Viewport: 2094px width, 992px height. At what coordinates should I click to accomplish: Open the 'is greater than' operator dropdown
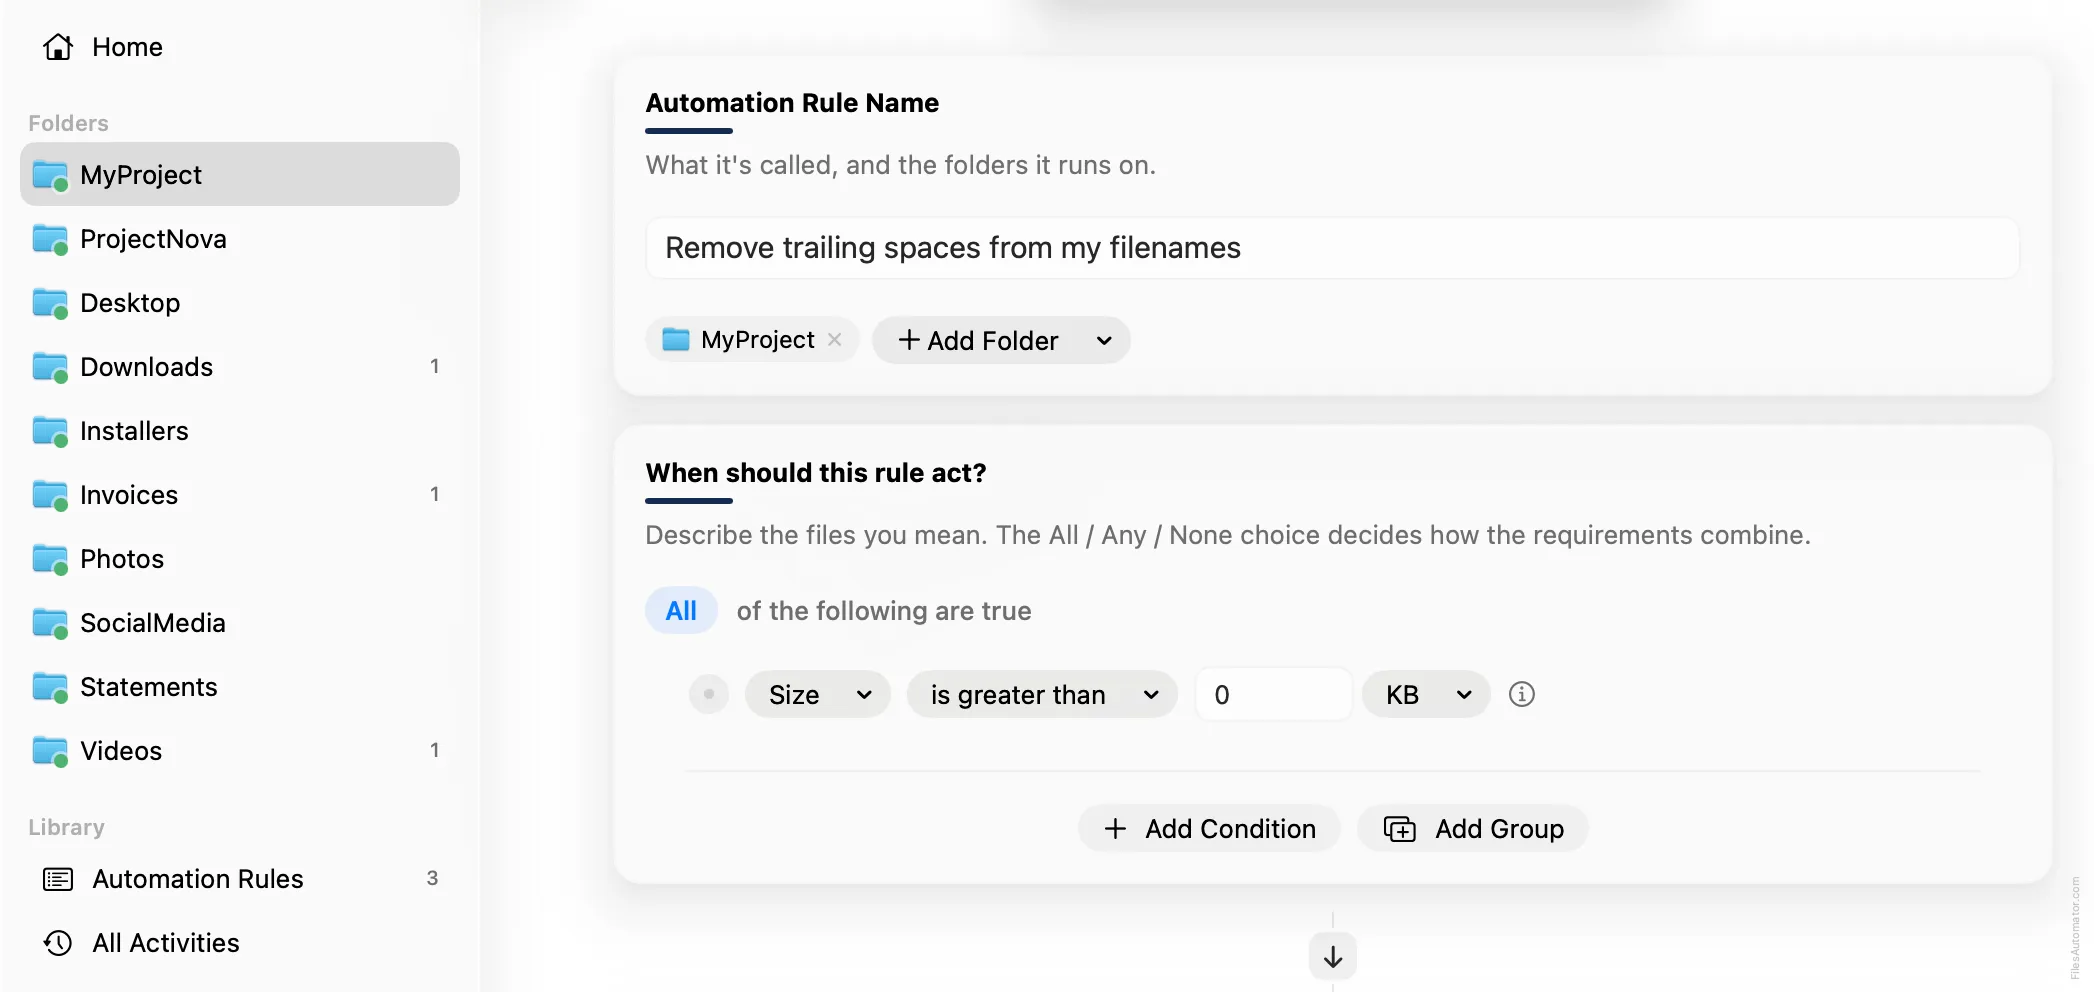click(1042, 695)
